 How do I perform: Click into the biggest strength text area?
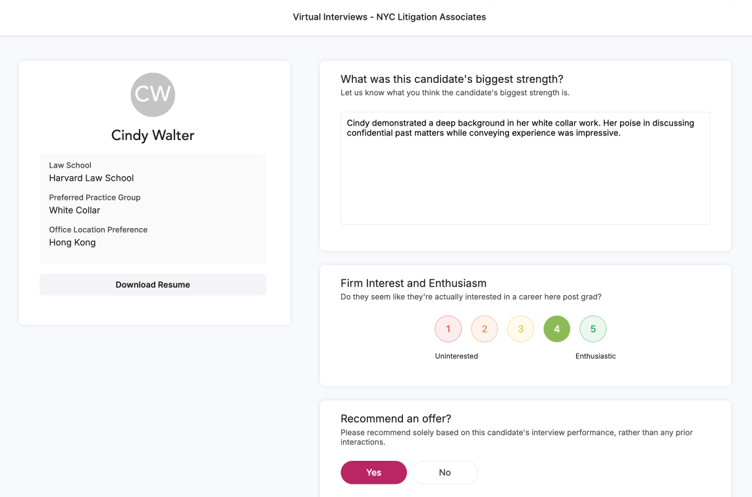pyautogui.click(x=525, y=168)
